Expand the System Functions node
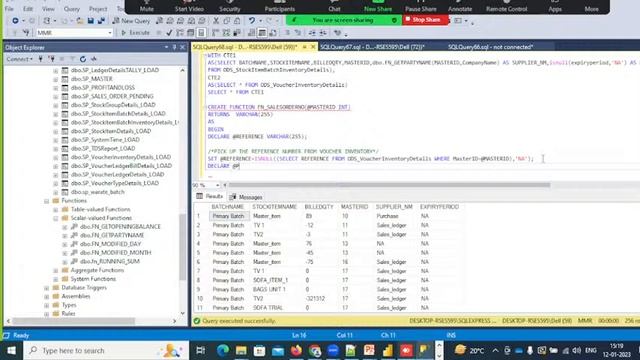This screenshot has width=640, height=360. (56, 279)
